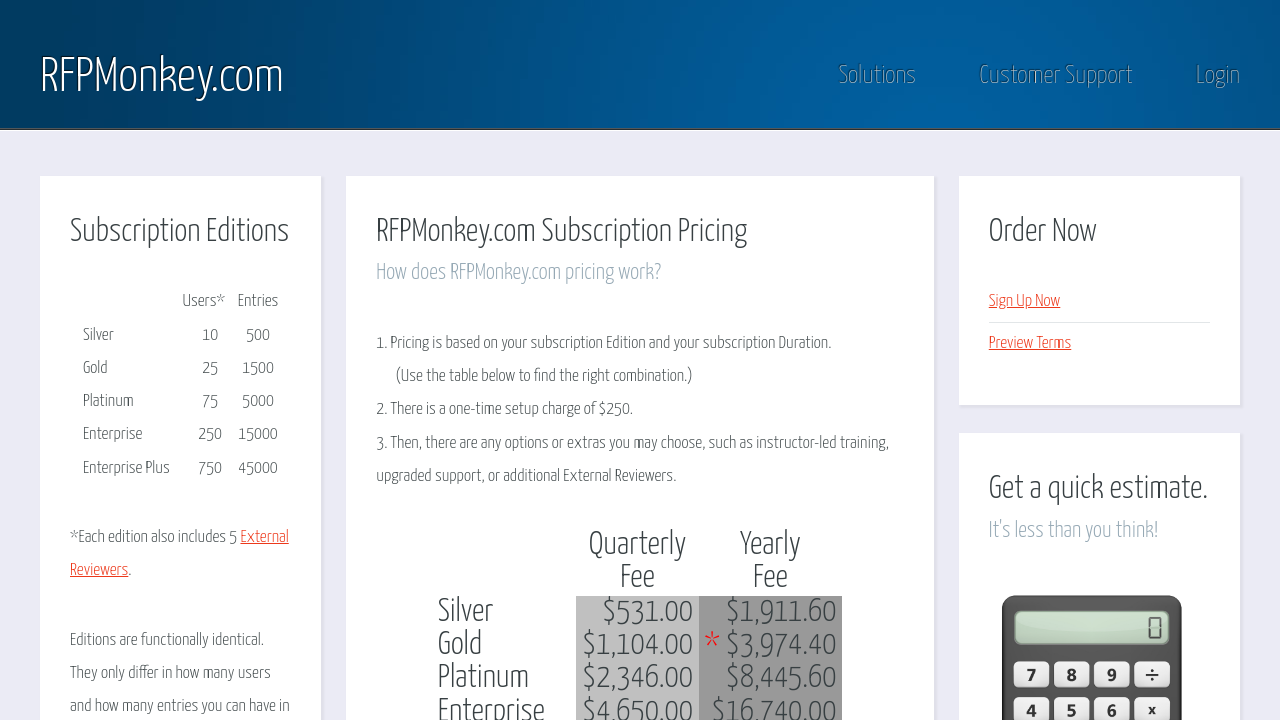Select the Gold yearly fee $3,974.40 cell
This screenshot has height=720, width=1280.
coord(780,645)
